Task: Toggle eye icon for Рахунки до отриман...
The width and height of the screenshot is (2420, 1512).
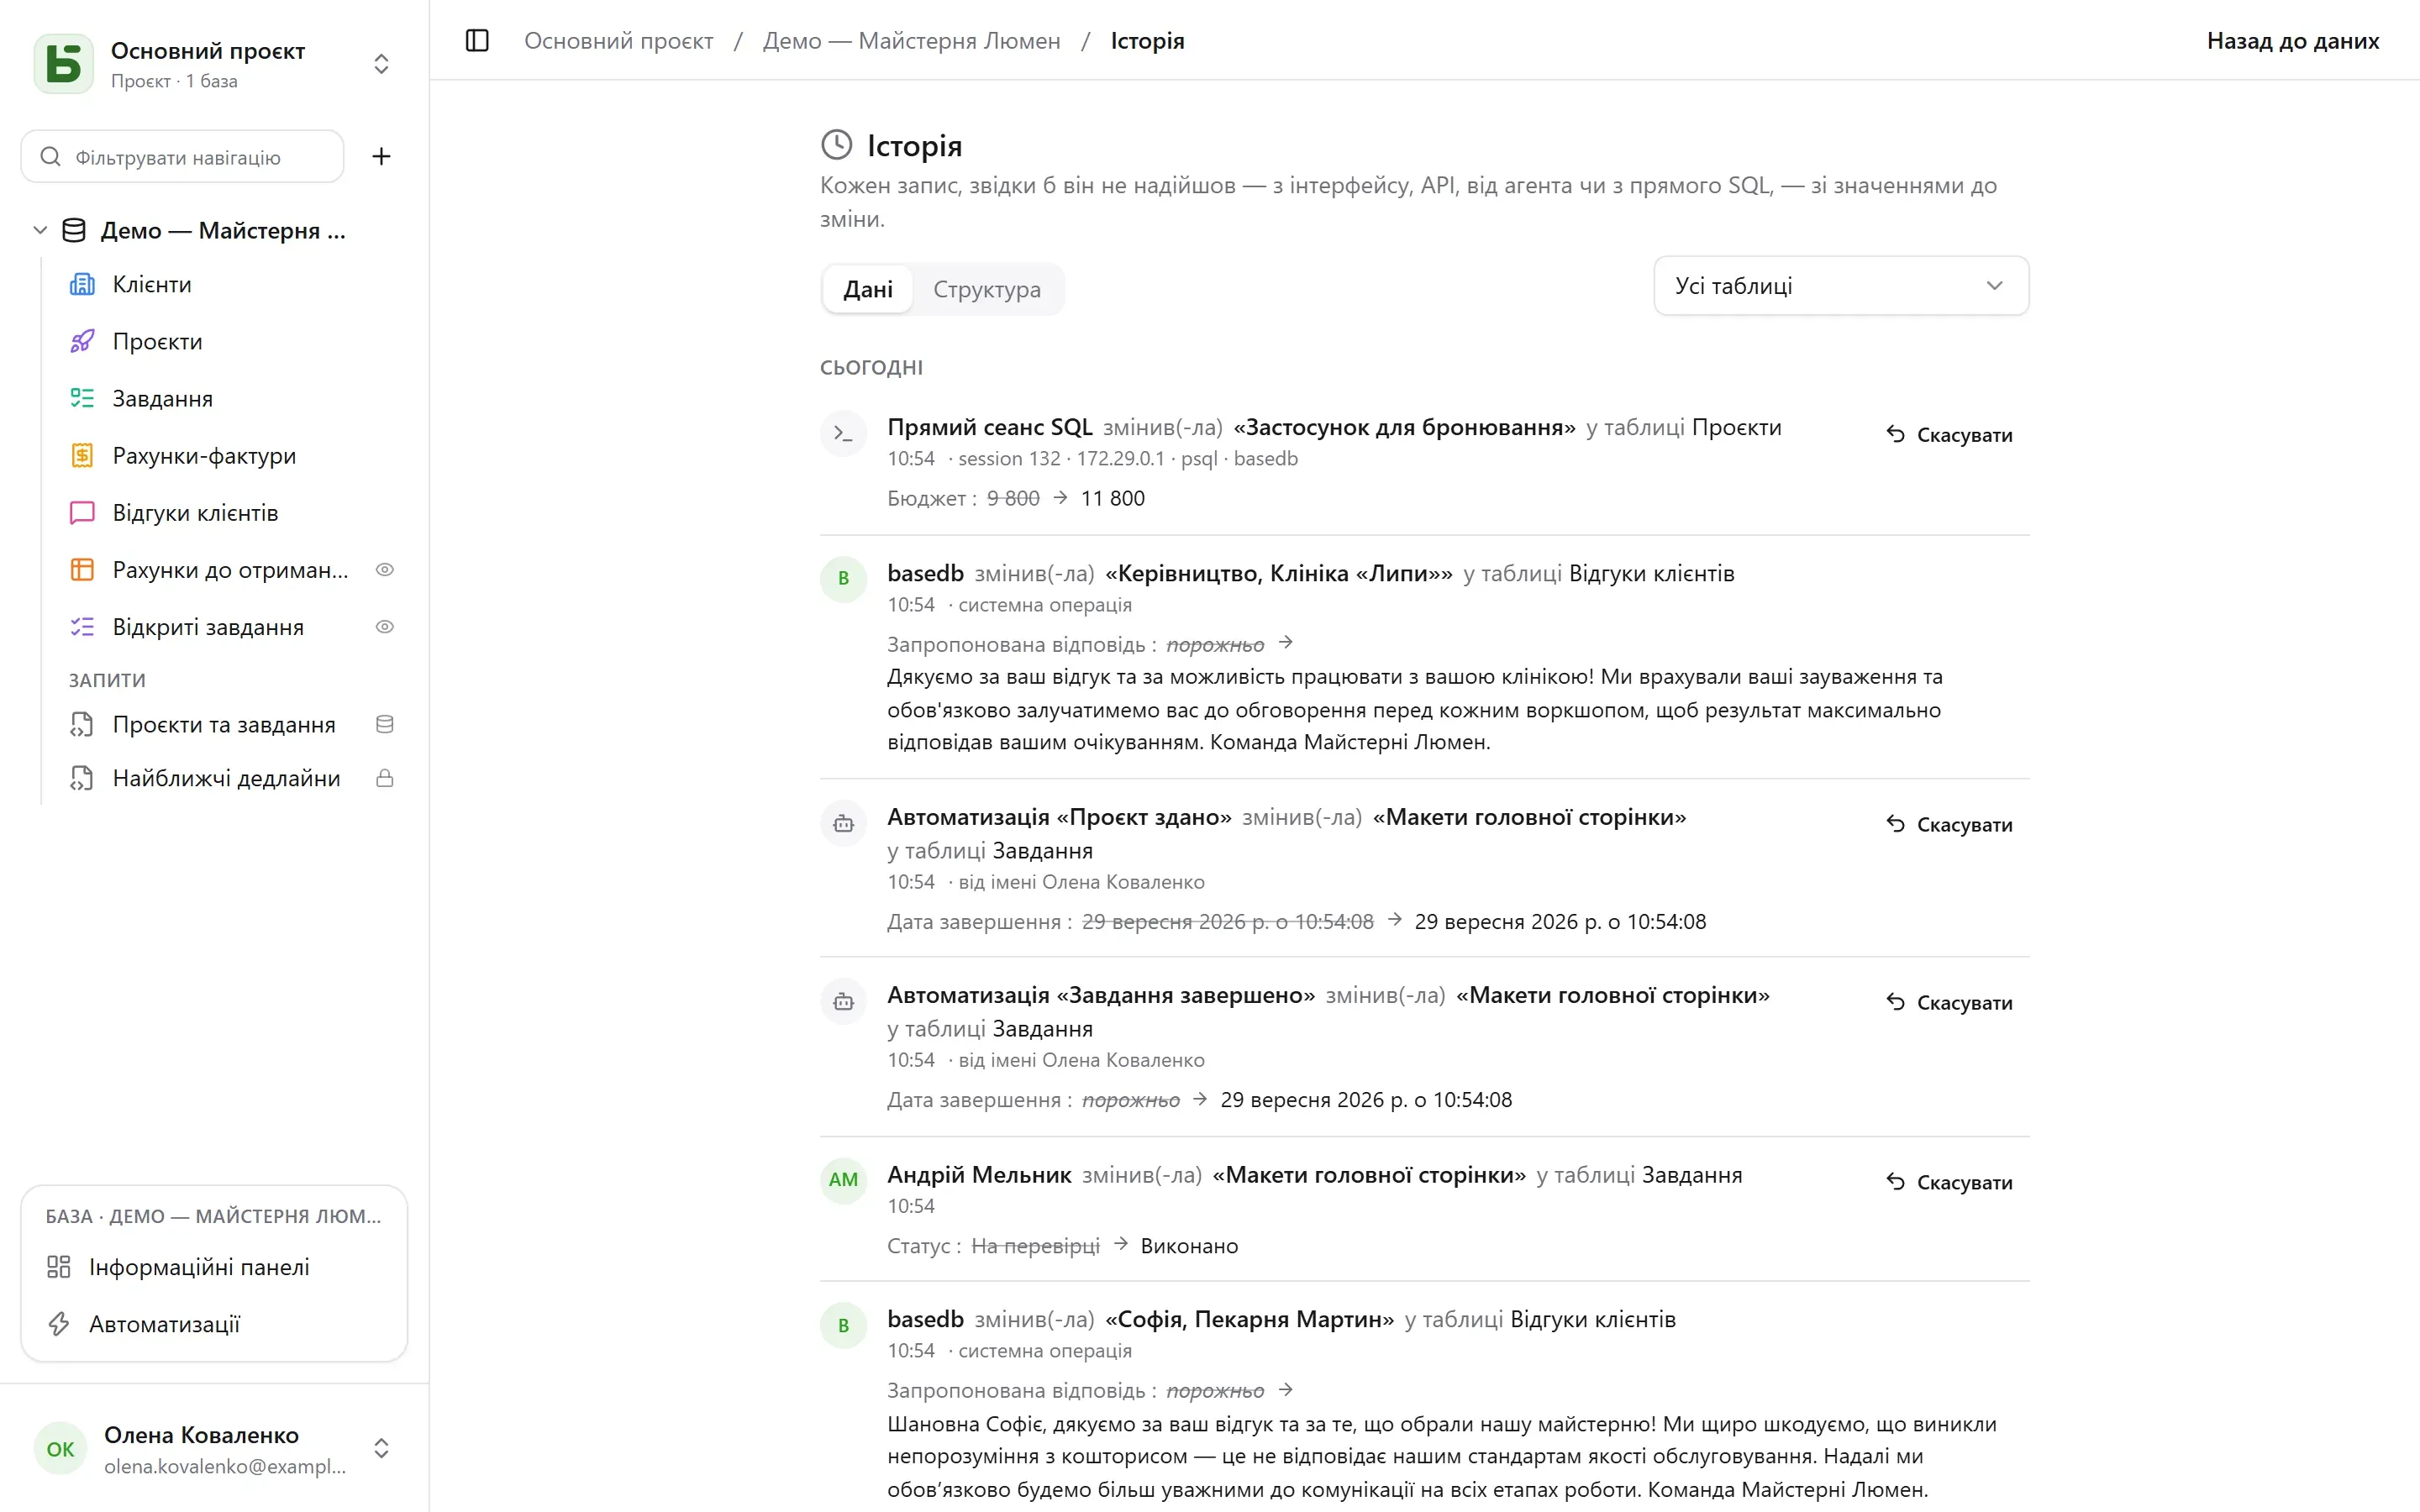Action: pyautogui.click(x=385, y=570)
